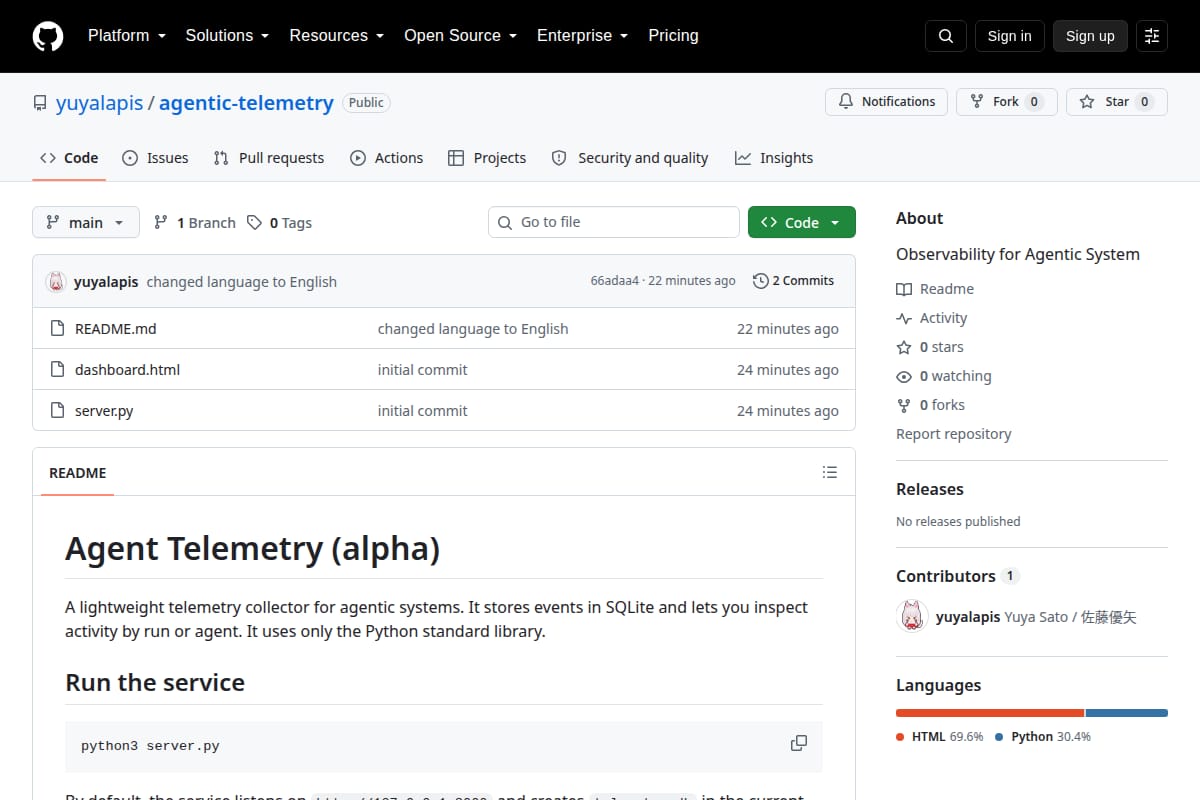Image resolution: width=1200 pixels, height=800 pixels.
Task: Click the dashboard.html file icon
Action: pyautogui.click(x=57, y=369)
